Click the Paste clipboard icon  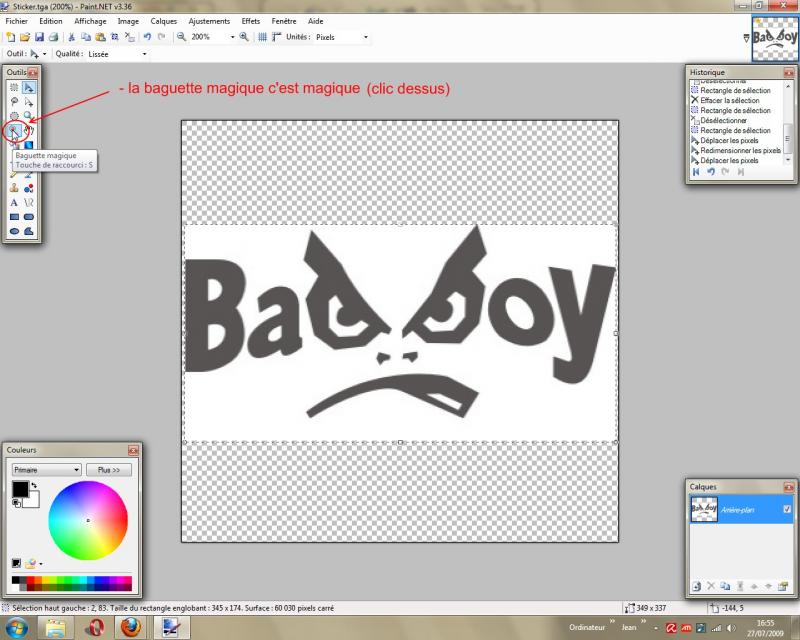point(101,37)
